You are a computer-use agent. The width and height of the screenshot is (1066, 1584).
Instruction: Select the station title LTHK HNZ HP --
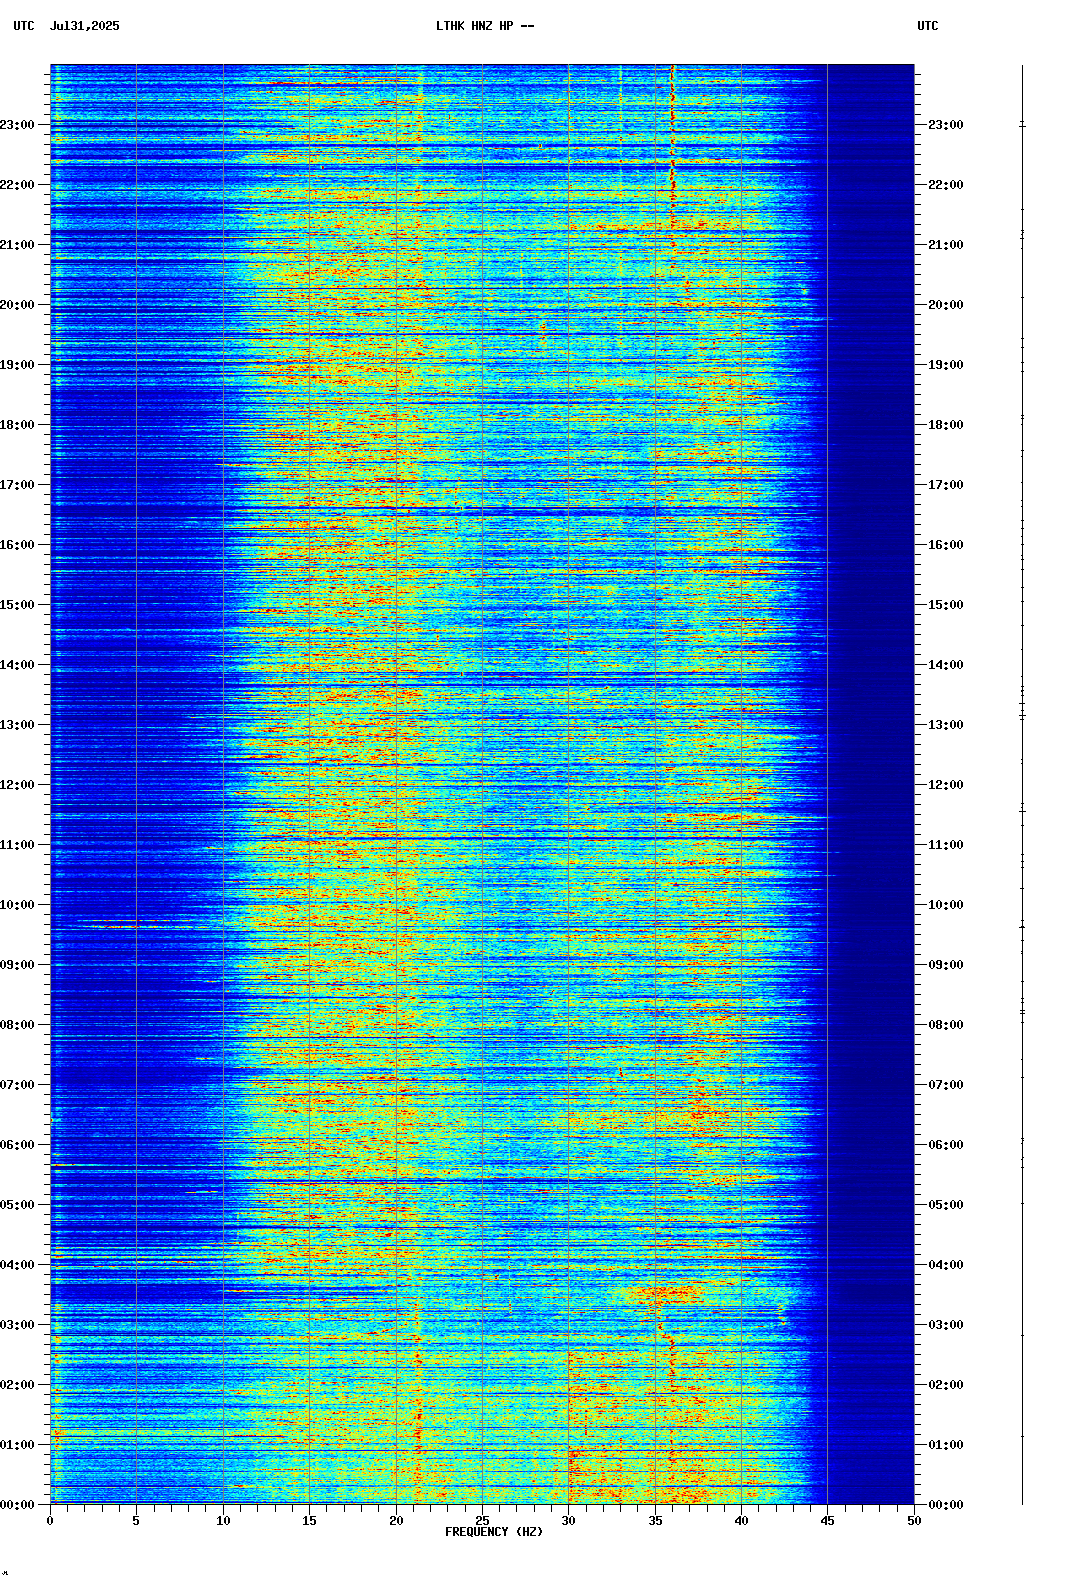(x=485, y=26)
